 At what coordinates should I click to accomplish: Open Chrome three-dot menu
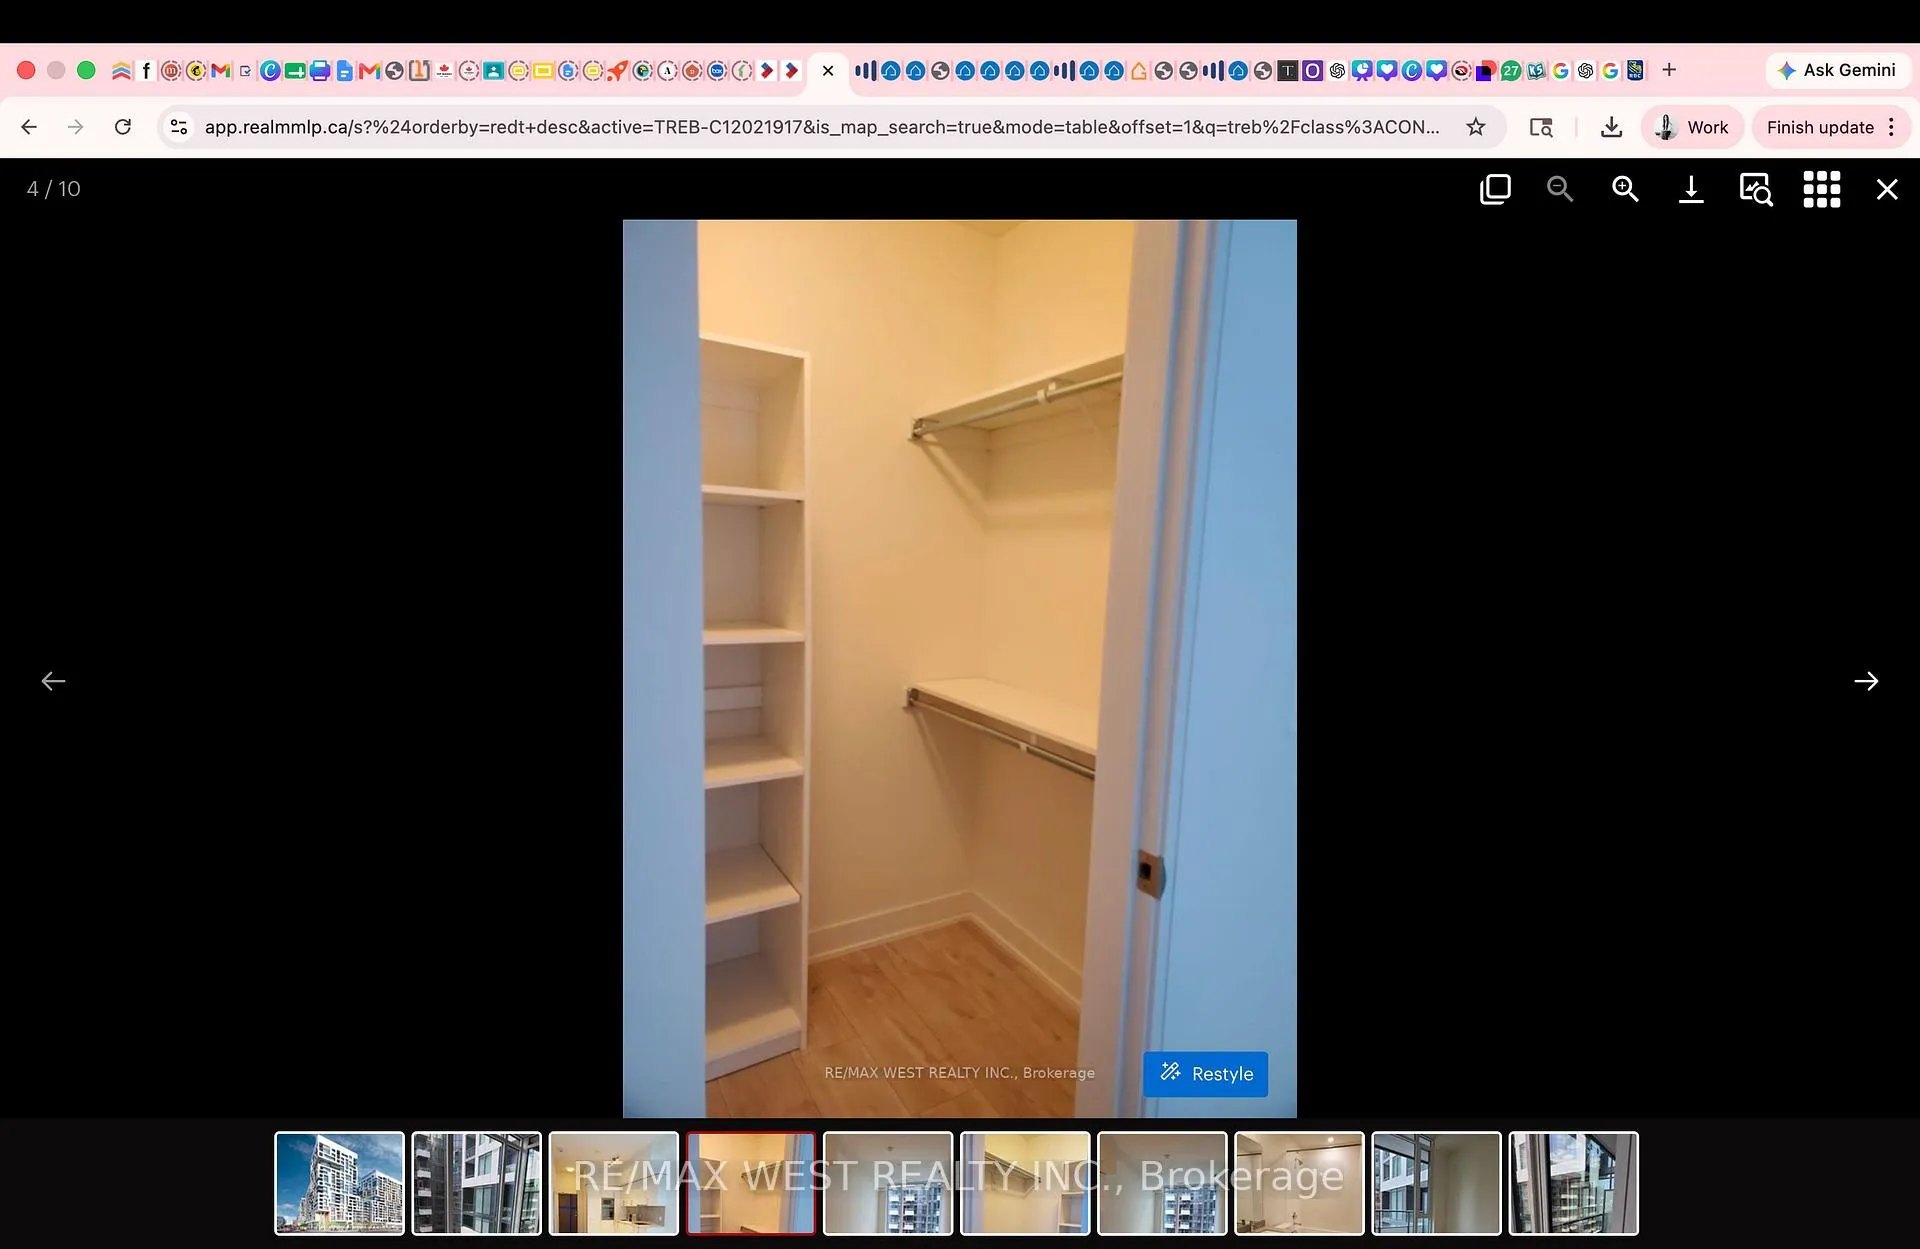pos(1891,127)
